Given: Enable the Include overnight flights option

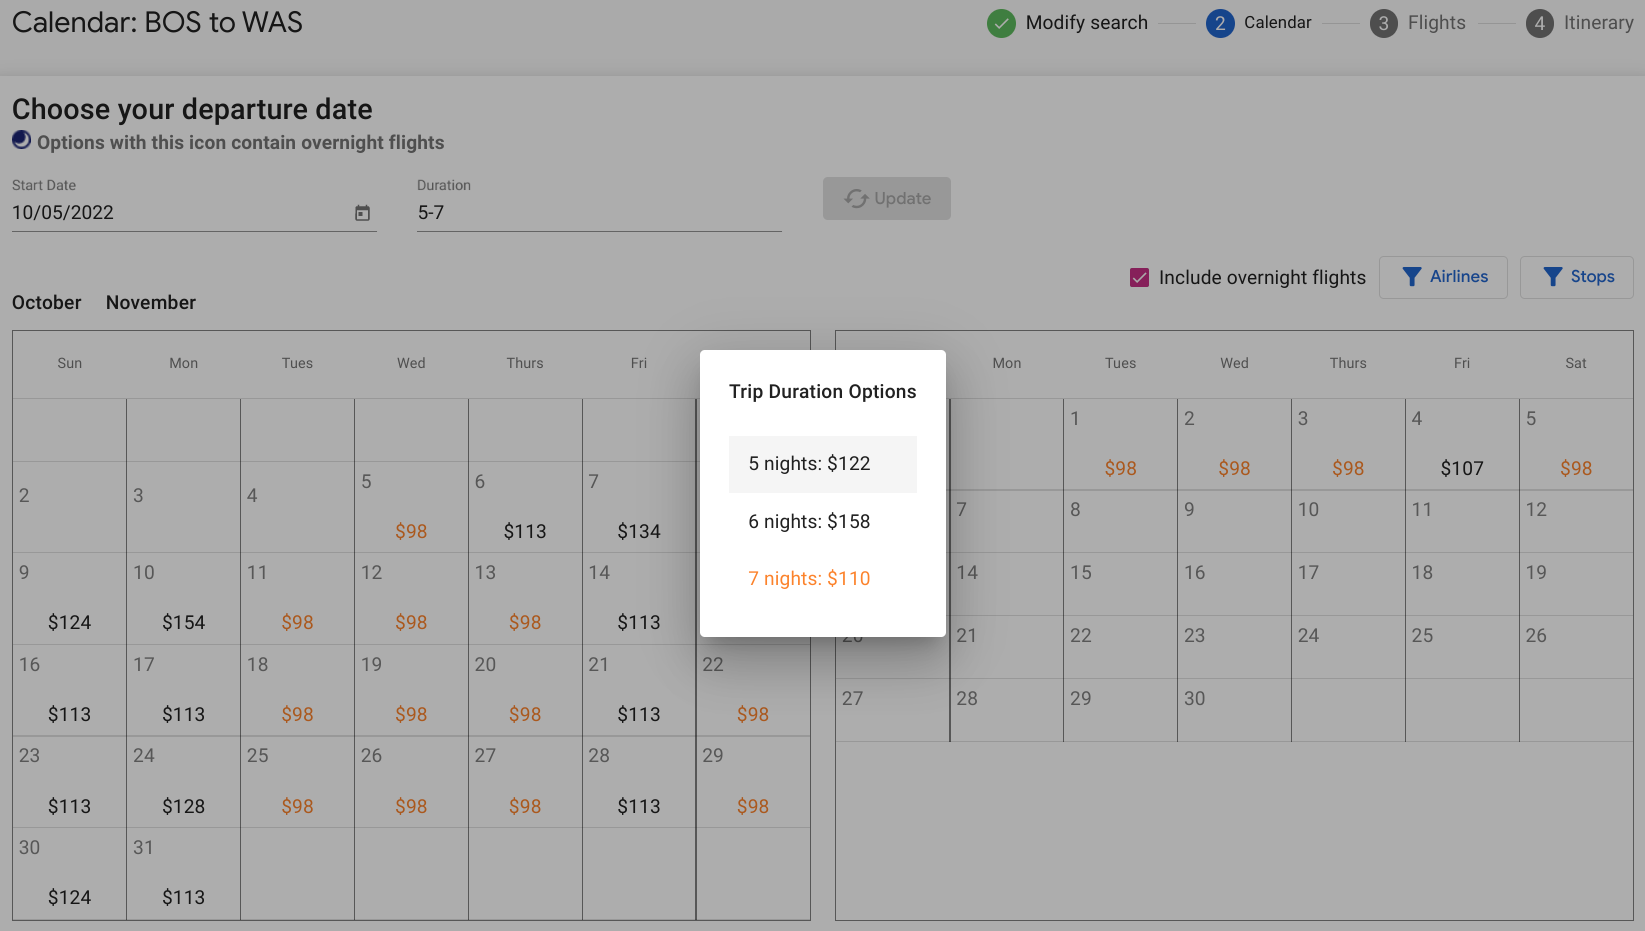Looking at the screenshot, I should coord(1139,277).
